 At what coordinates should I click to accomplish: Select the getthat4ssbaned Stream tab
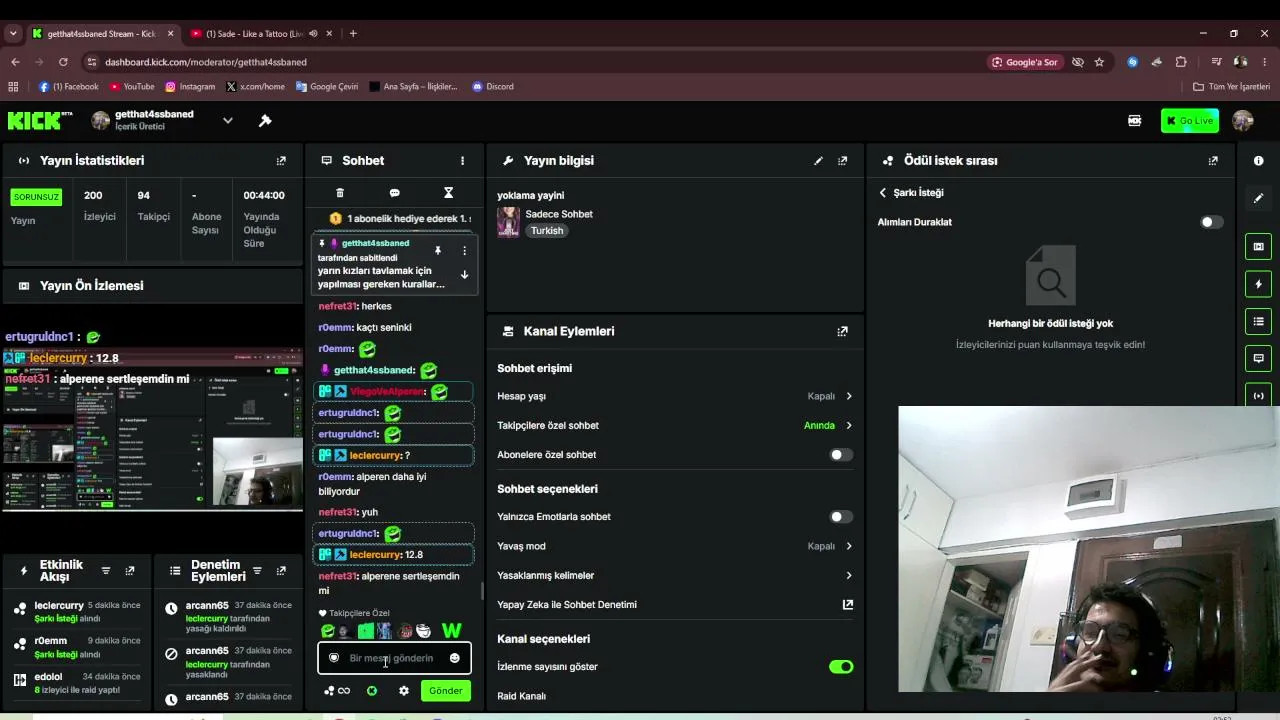pyautogui.click(x=103, y=33)
